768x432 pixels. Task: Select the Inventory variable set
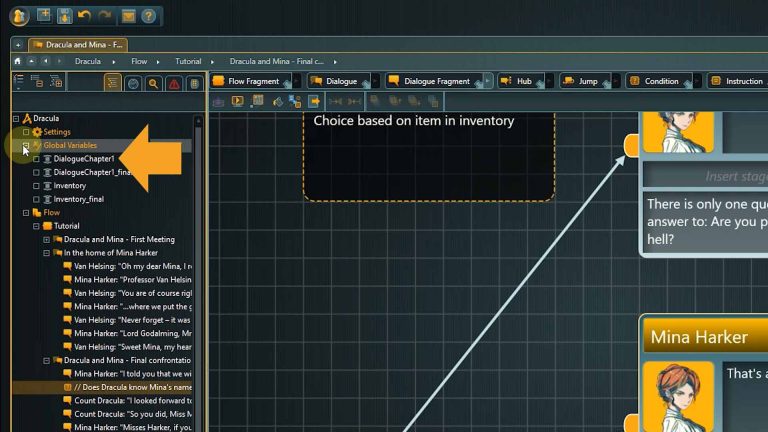tap(70, 186)
